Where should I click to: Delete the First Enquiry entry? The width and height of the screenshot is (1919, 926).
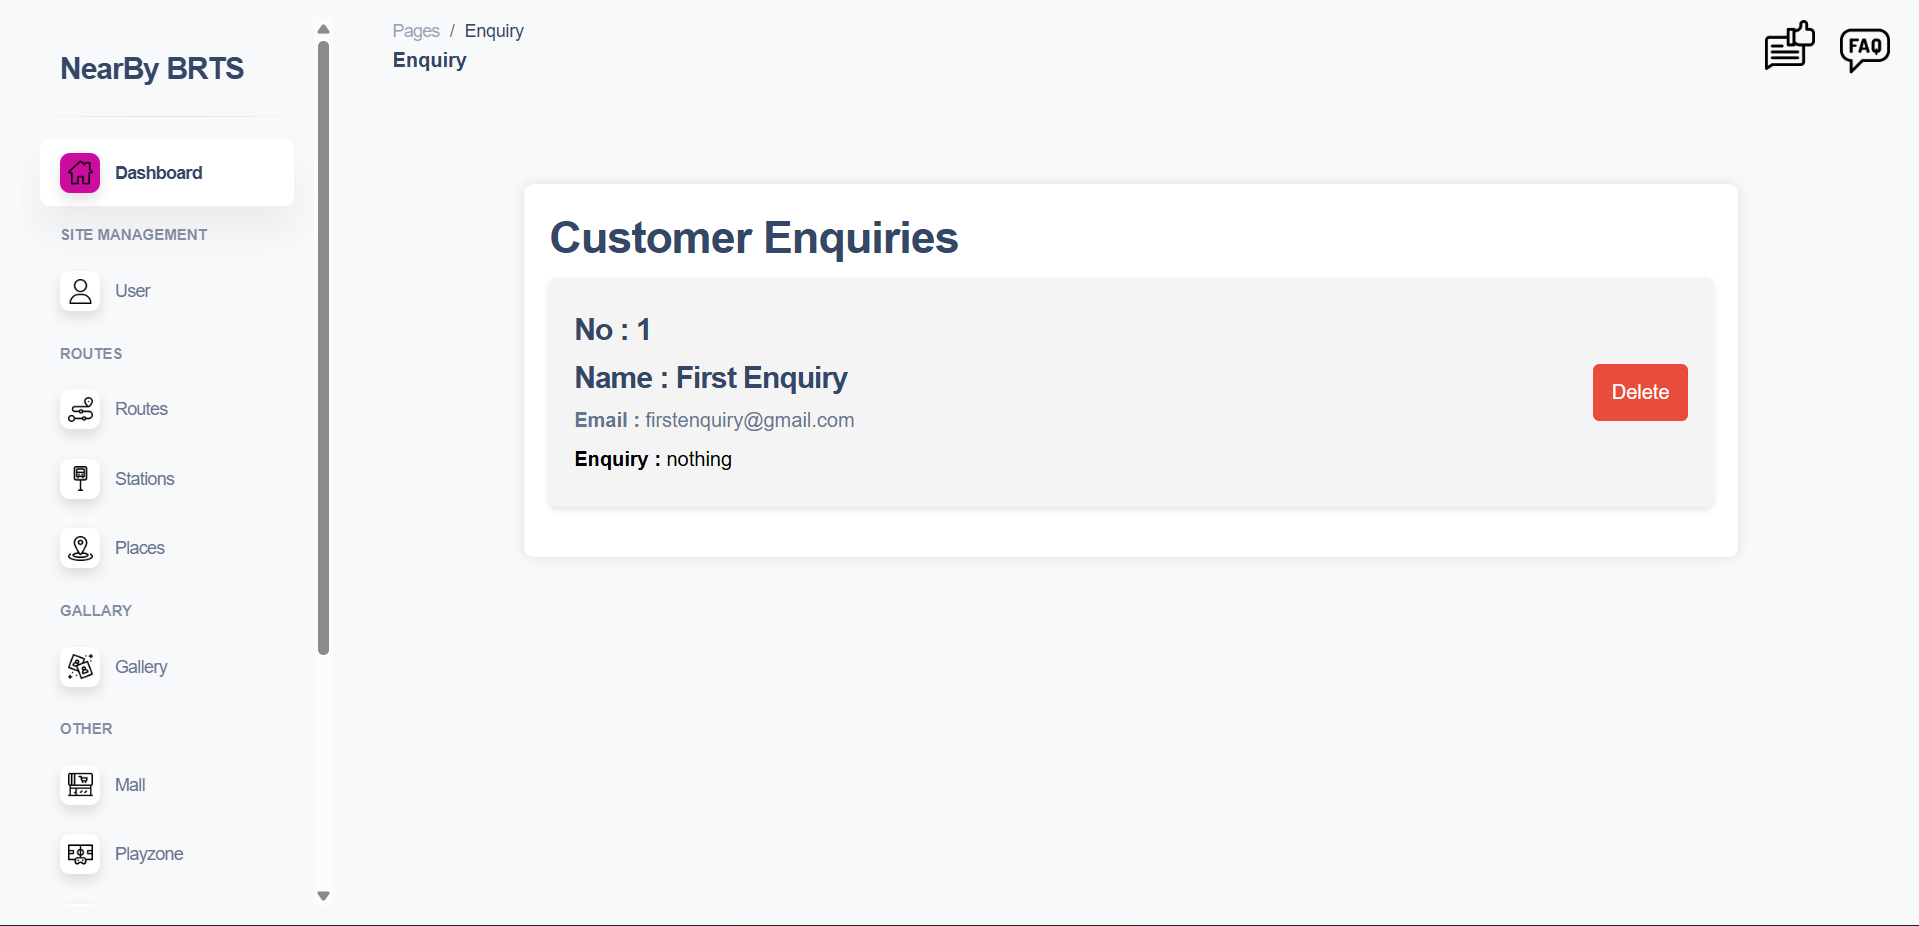1639,392
